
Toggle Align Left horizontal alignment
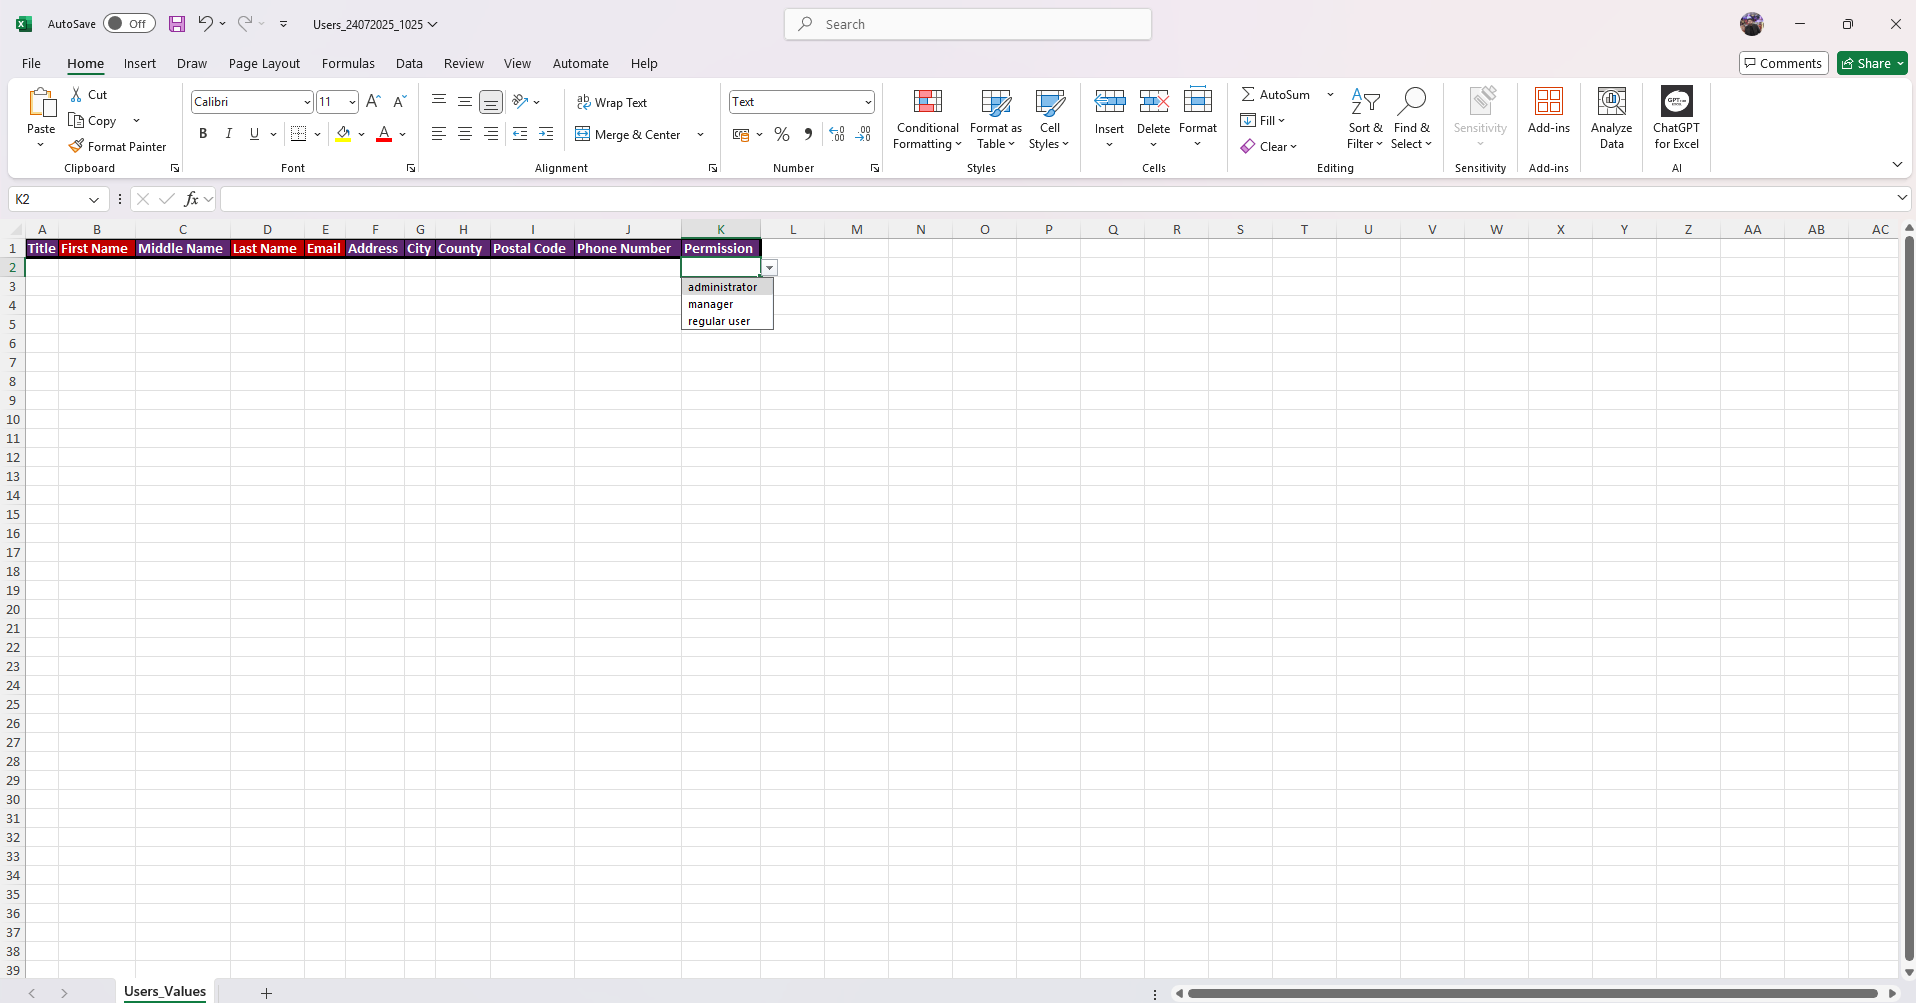(439, 133)
